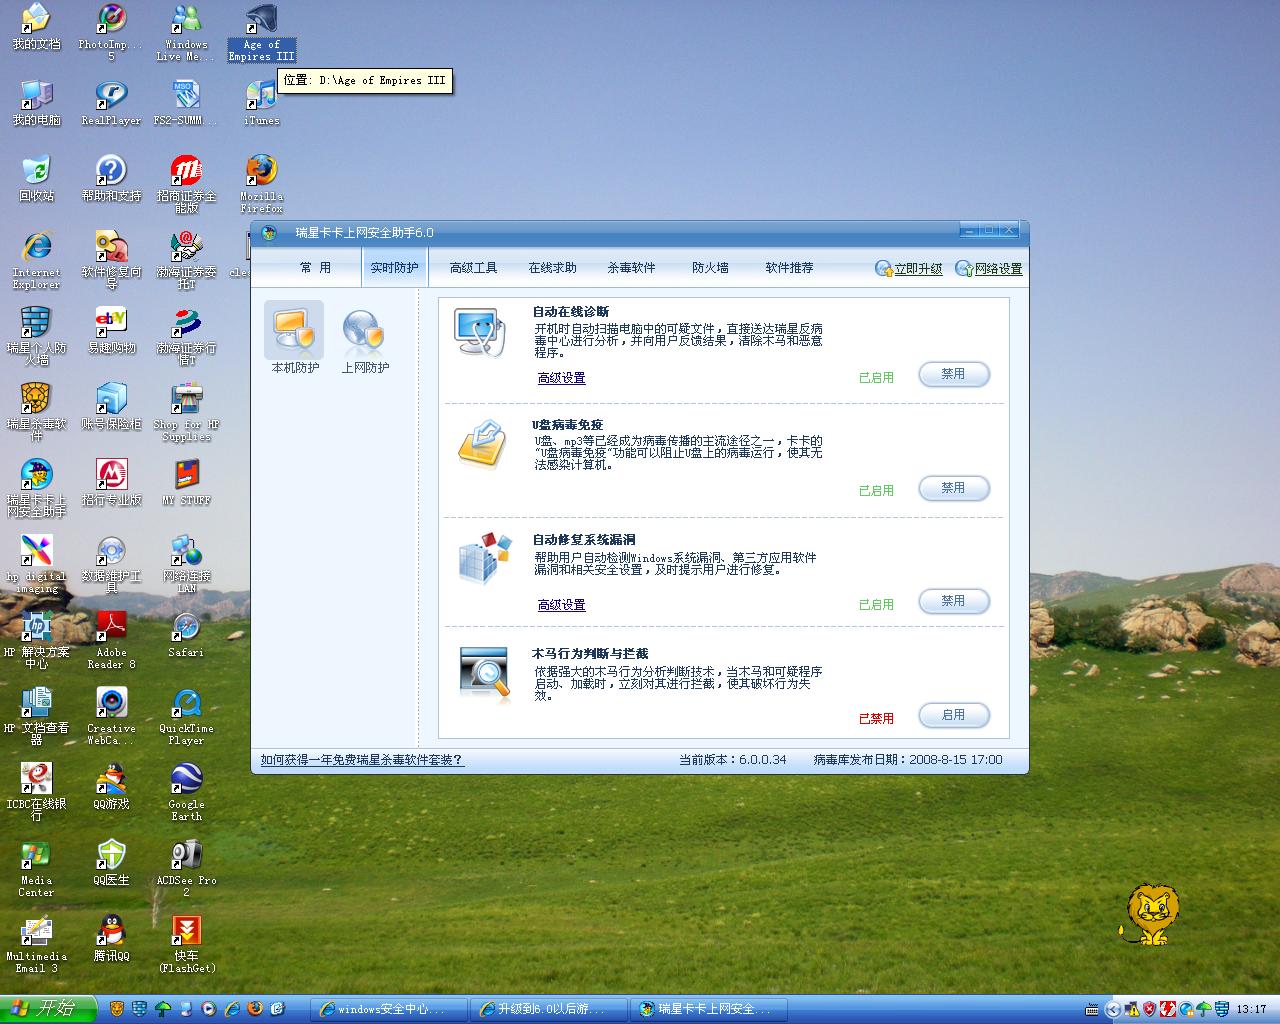Image resolution: width=1280 pixels, height=1024 pixels.
Task: Click the 立即升级 upgrade link
Action: point(909,269)
